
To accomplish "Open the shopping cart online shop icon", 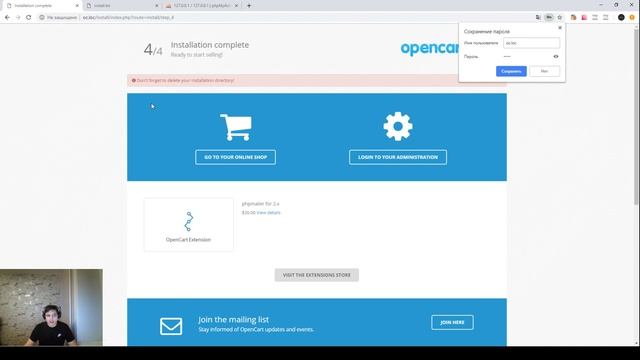I will click(x=236, y=127).
